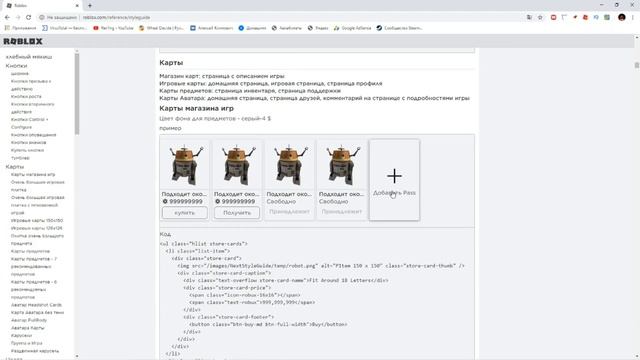Click the browser back arrow
The height and width of the screenshot is (360, 640).
(x=7, y=18)
